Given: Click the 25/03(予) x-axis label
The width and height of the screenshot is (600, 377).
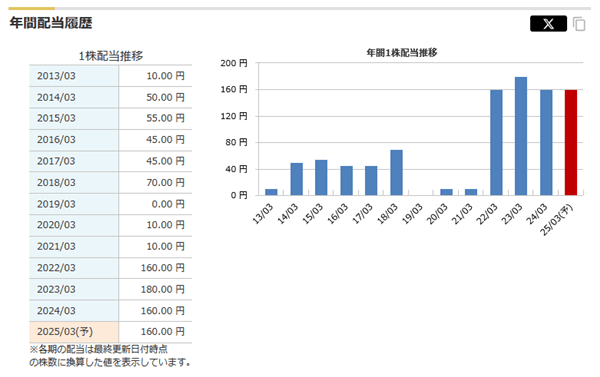Looking at the screenshot, I should tap(557, 220).
